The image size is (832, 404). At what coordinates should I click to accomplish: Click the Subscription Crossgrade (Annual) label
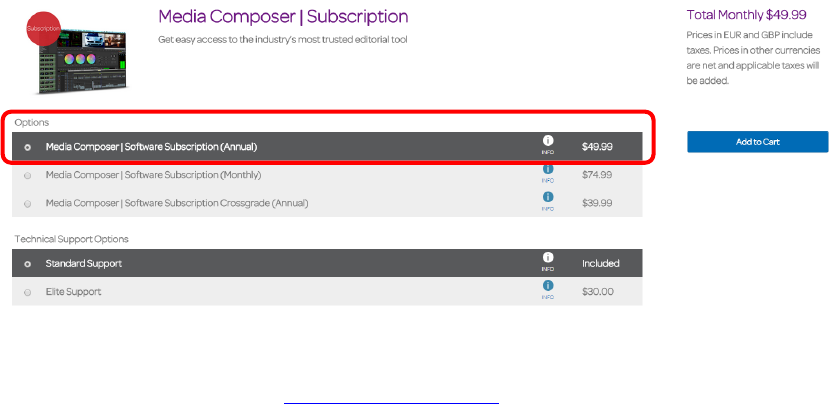click(x=177, y=203)
